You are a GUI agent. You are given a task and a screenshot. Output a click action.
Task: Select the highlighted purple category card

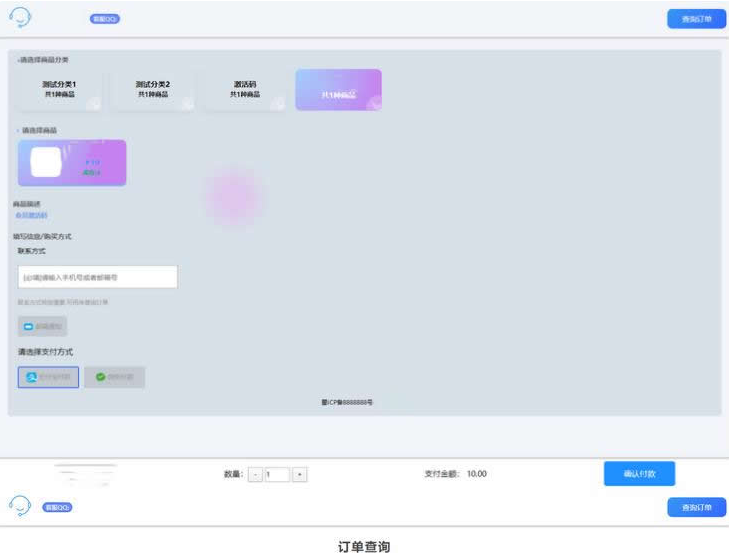tap(338, 90)
